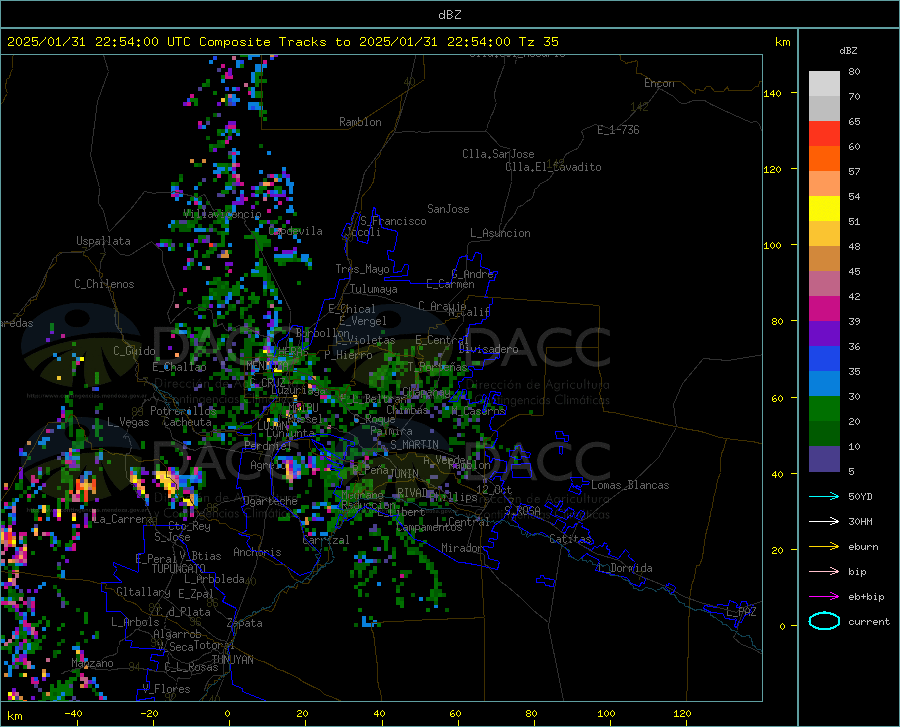
Task: Click the royal blue 35-36 dBZ swatch
Action: click(x=824, y=359)
